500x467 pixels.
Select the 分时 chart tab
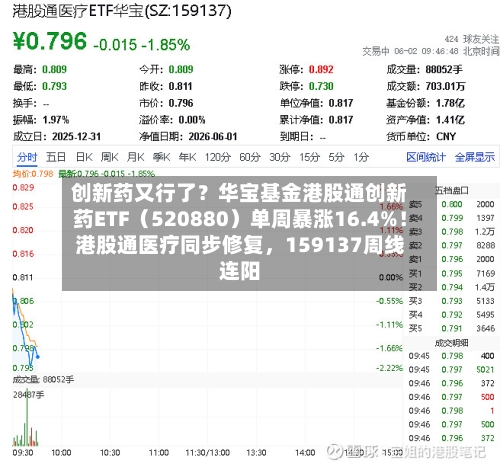[x=27, y=157]
